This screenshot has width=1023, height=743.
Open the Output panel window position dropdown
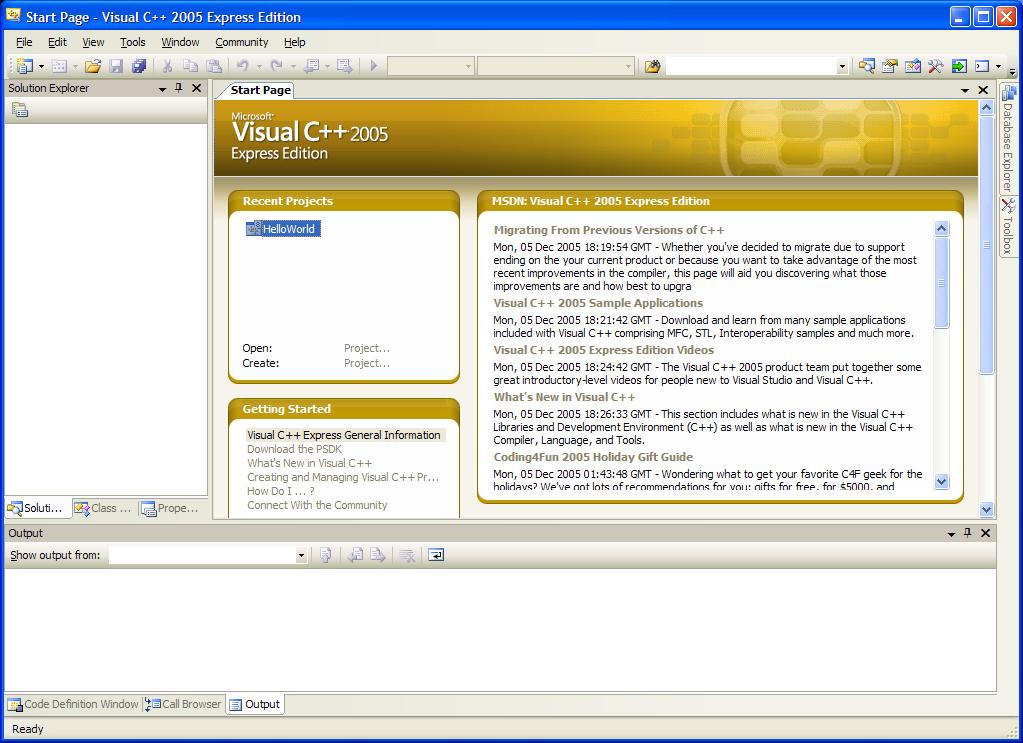[951, 534]
